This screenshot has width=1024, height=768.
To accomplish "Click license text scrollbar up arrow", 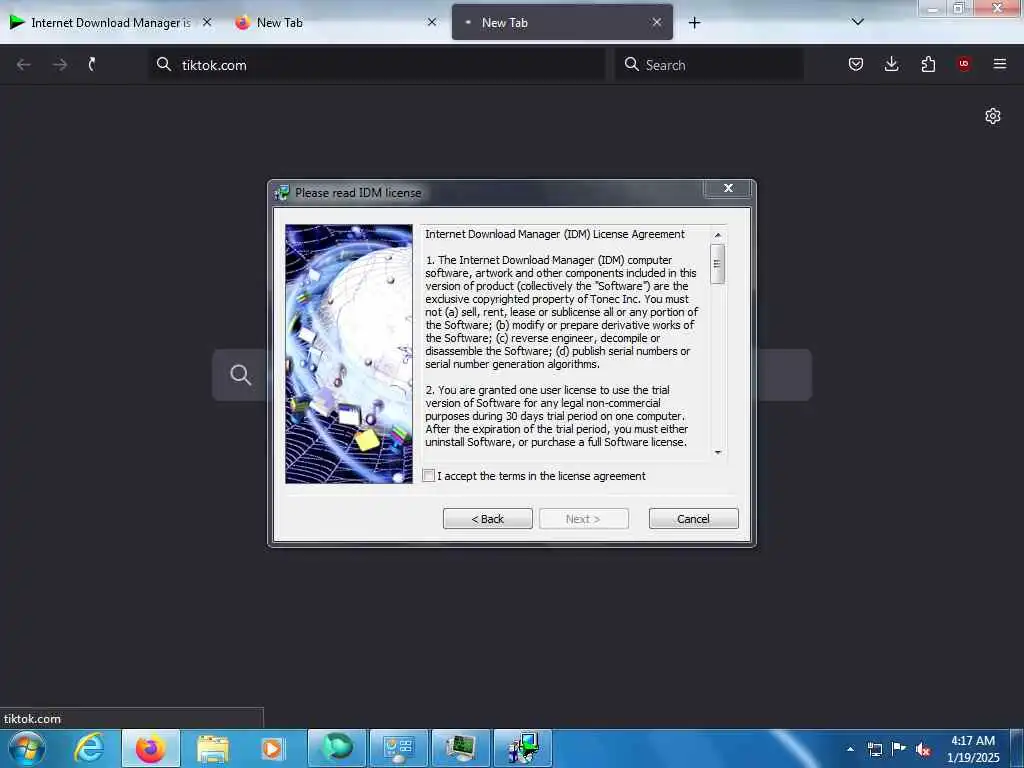I will [717, 235].
